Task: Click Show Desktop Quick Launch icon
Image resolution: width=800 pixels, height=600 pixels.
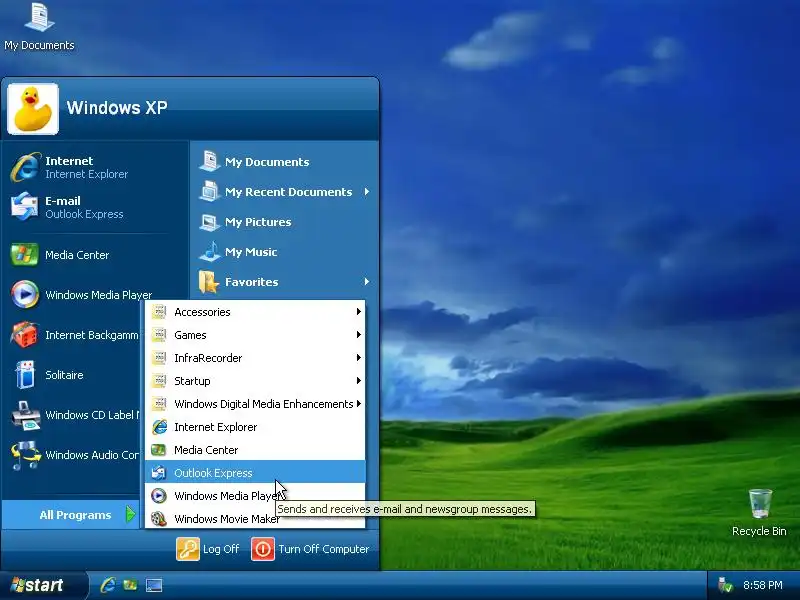Action: [x=154, y=585]
